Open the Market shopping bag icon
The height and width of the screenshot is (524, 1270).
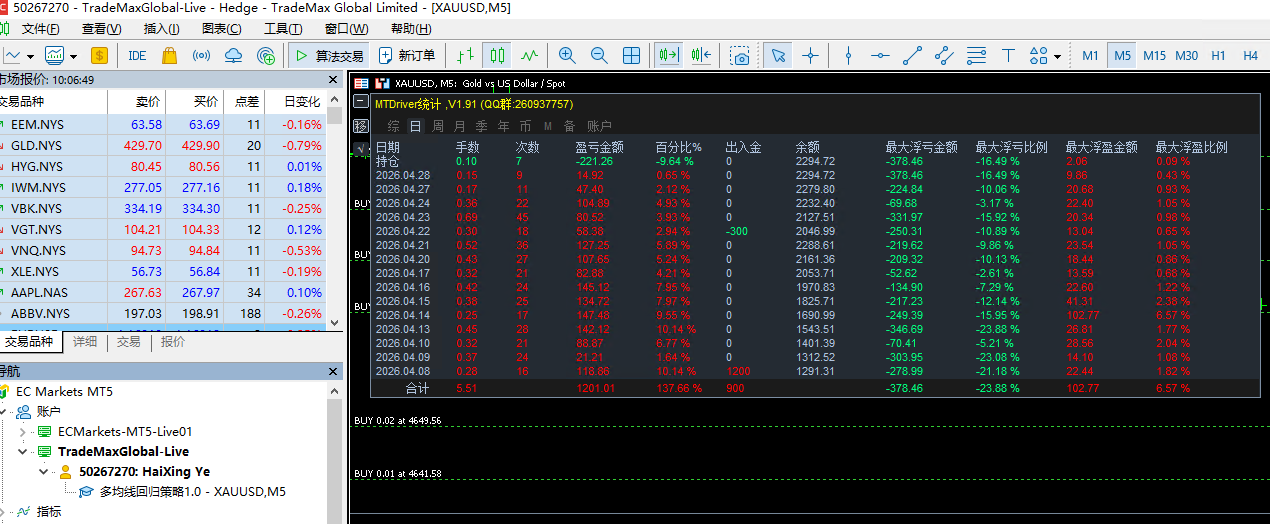pyautogui.click(x=169, y=56)
